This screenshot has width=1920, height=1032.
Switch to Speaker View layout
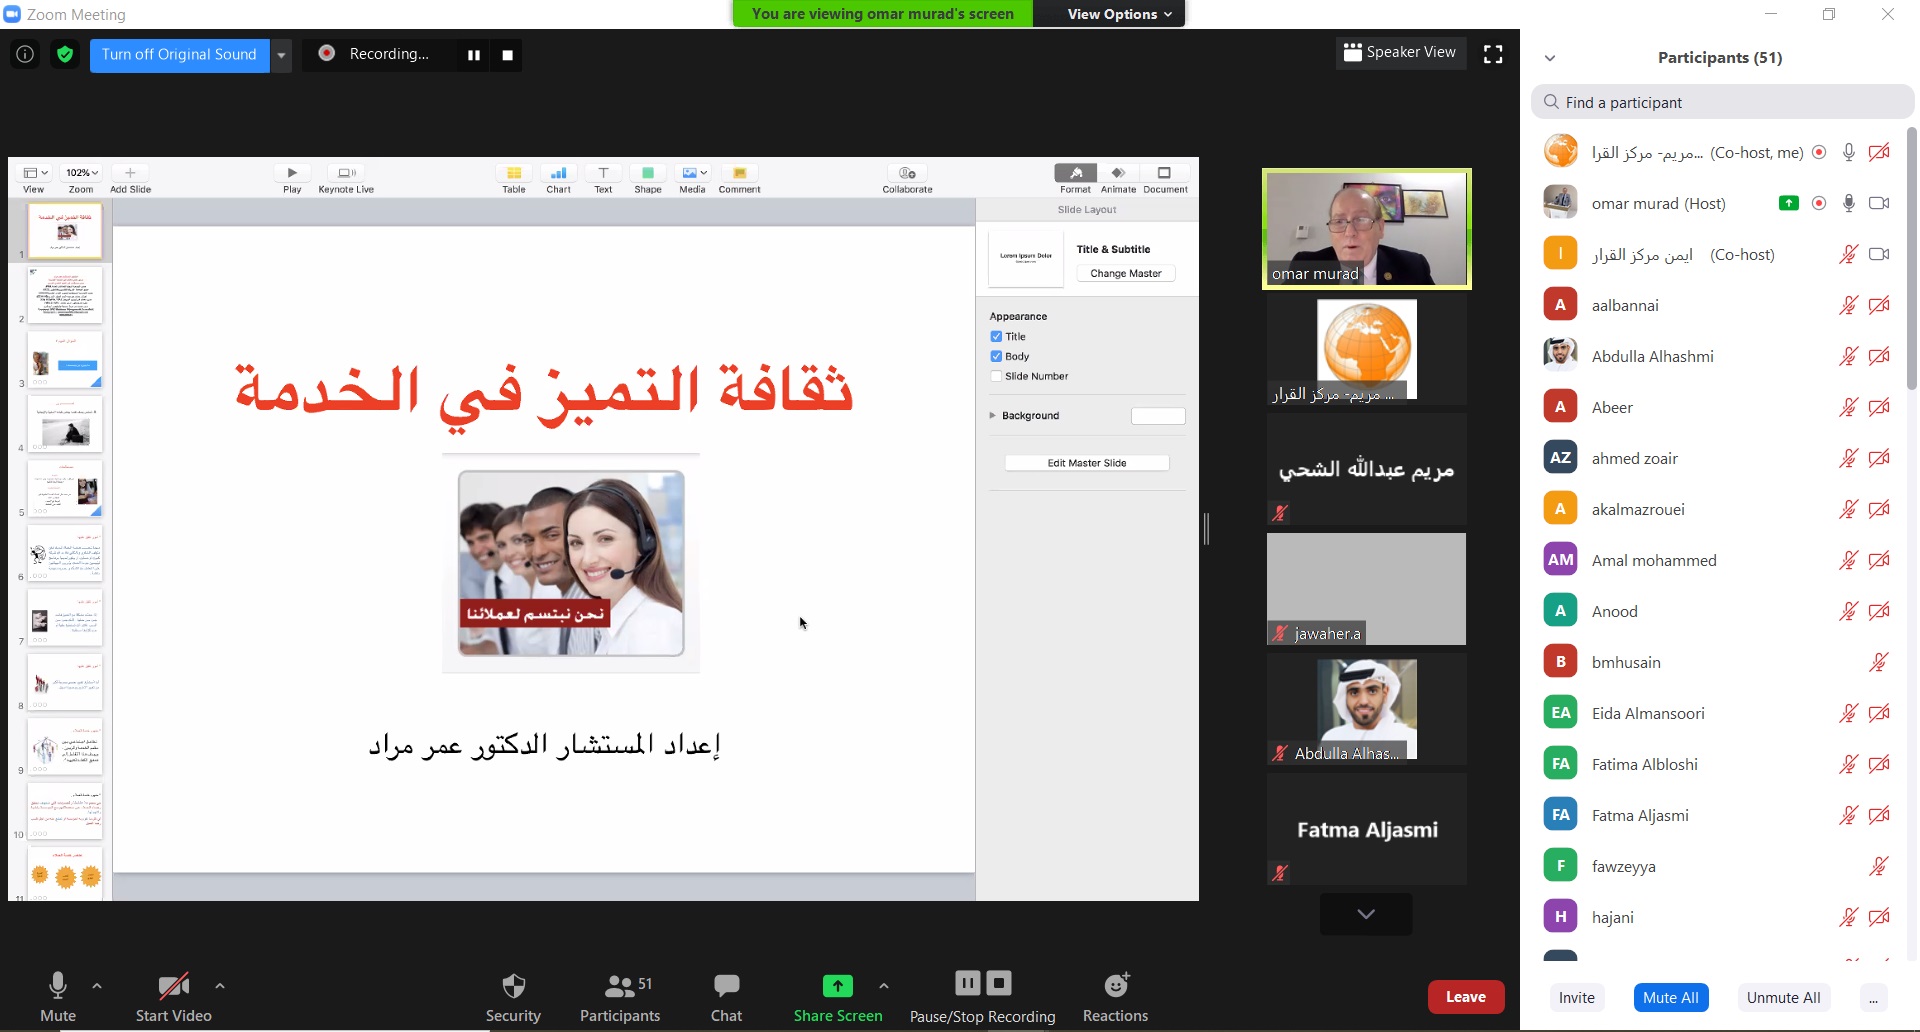coord(1400,53)
